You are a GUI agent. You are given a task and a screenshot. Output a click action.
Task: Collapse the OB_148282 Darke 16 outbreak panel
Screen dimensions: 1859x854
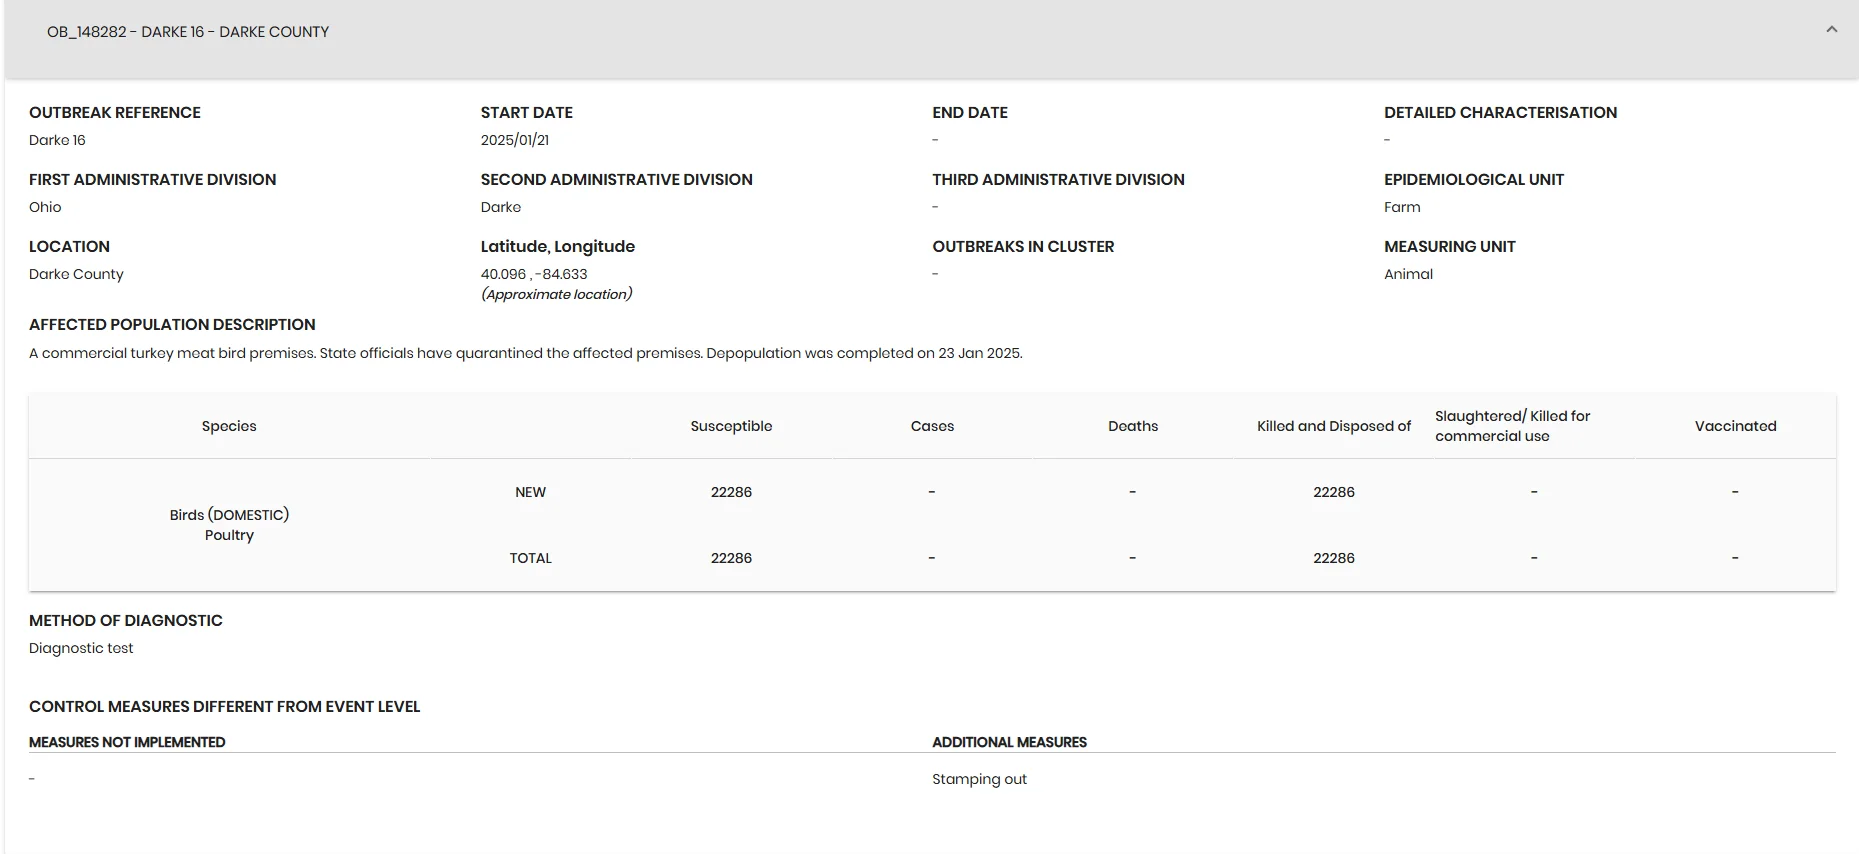click(x=1831, y=30)
